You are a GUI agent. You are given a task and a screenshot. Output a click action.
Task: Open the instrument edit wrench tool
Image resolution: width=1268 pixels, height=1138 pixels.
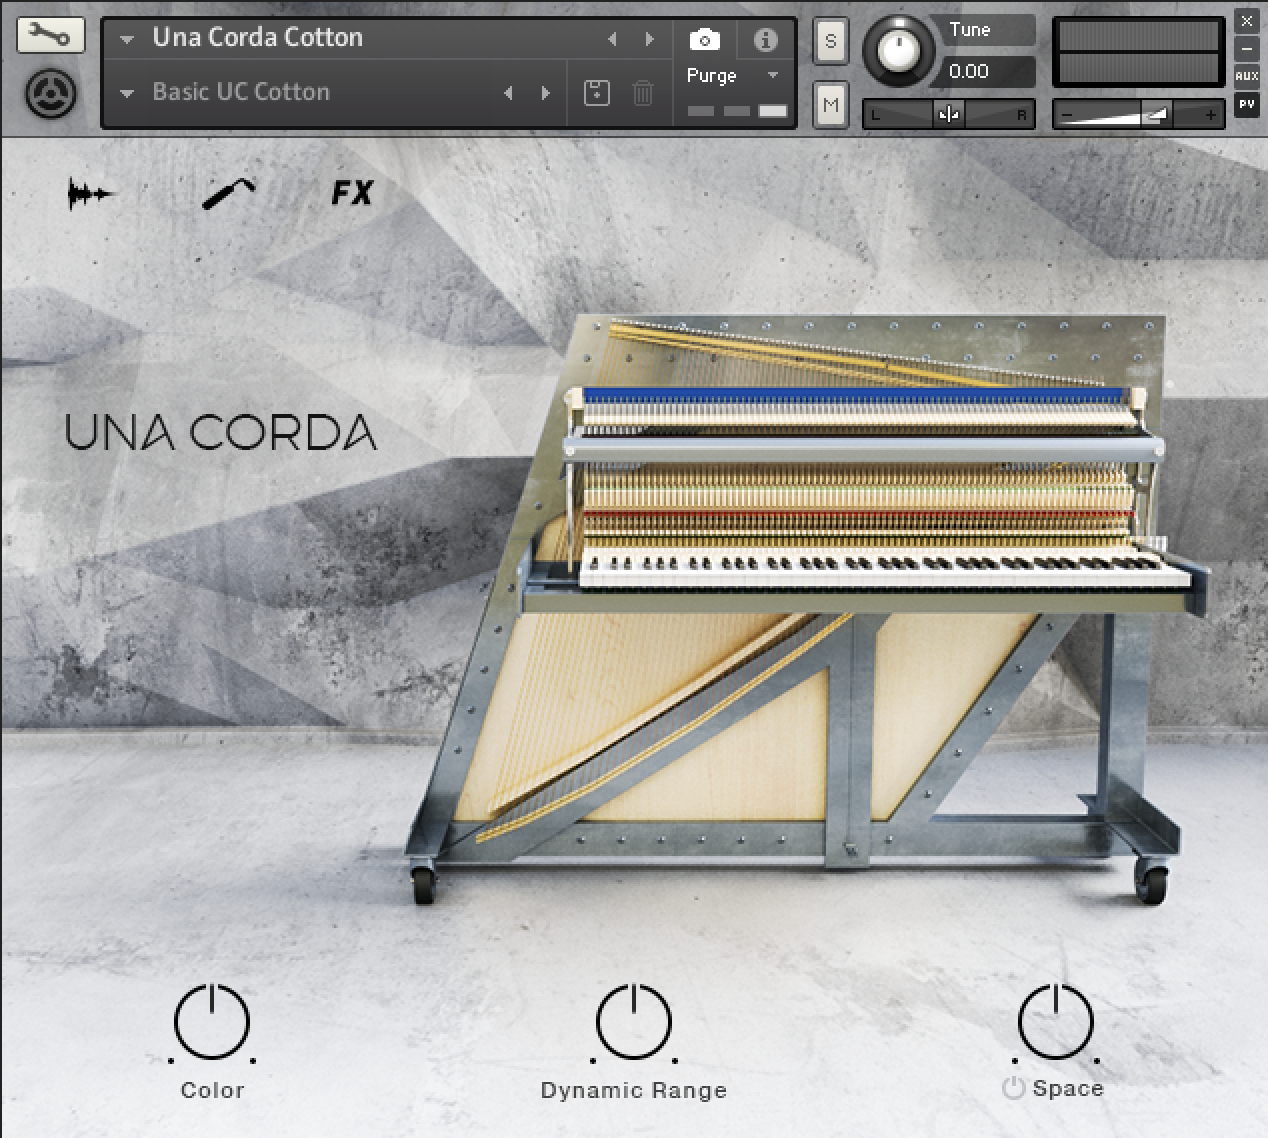tap(52, 34)
